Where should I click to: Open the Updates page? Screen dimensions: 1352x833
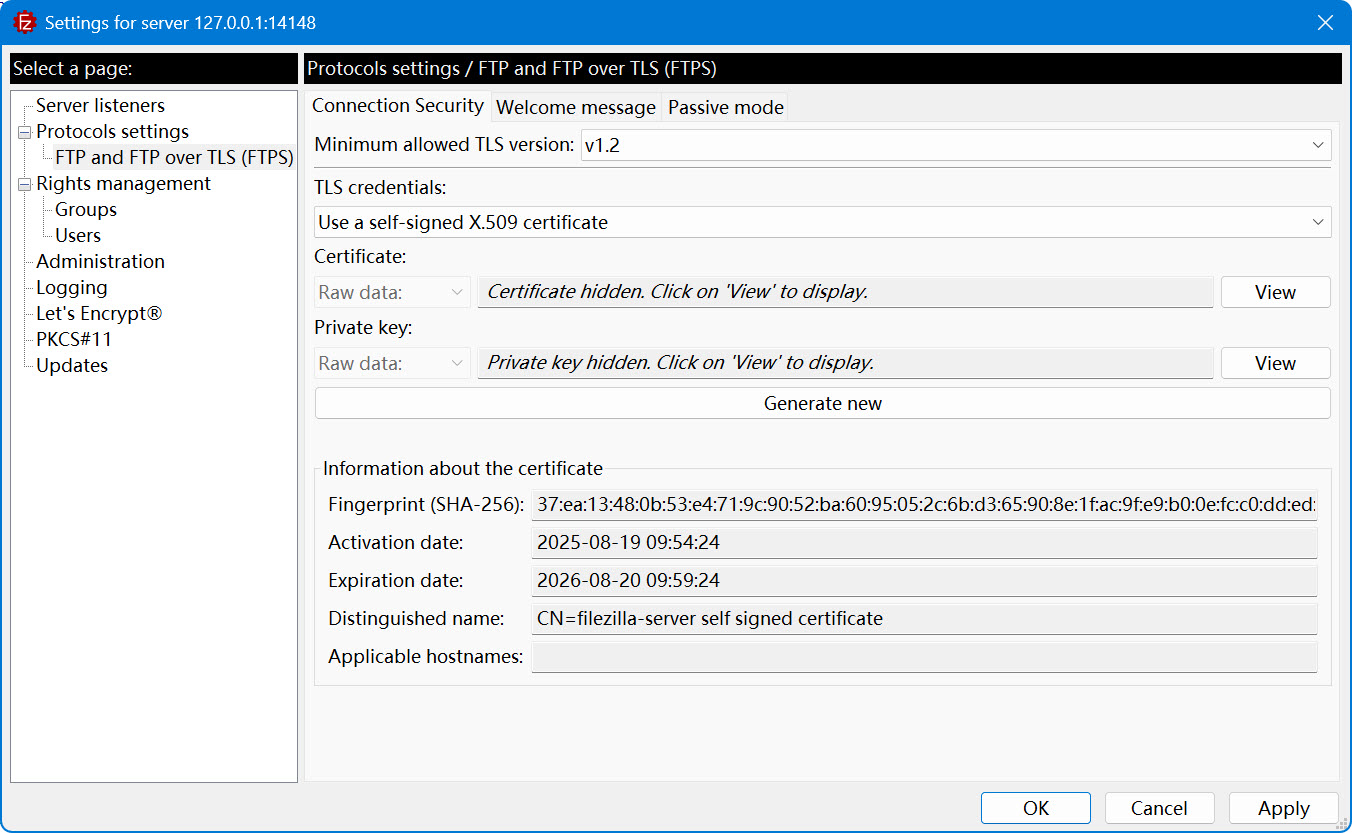coord(72,365)
